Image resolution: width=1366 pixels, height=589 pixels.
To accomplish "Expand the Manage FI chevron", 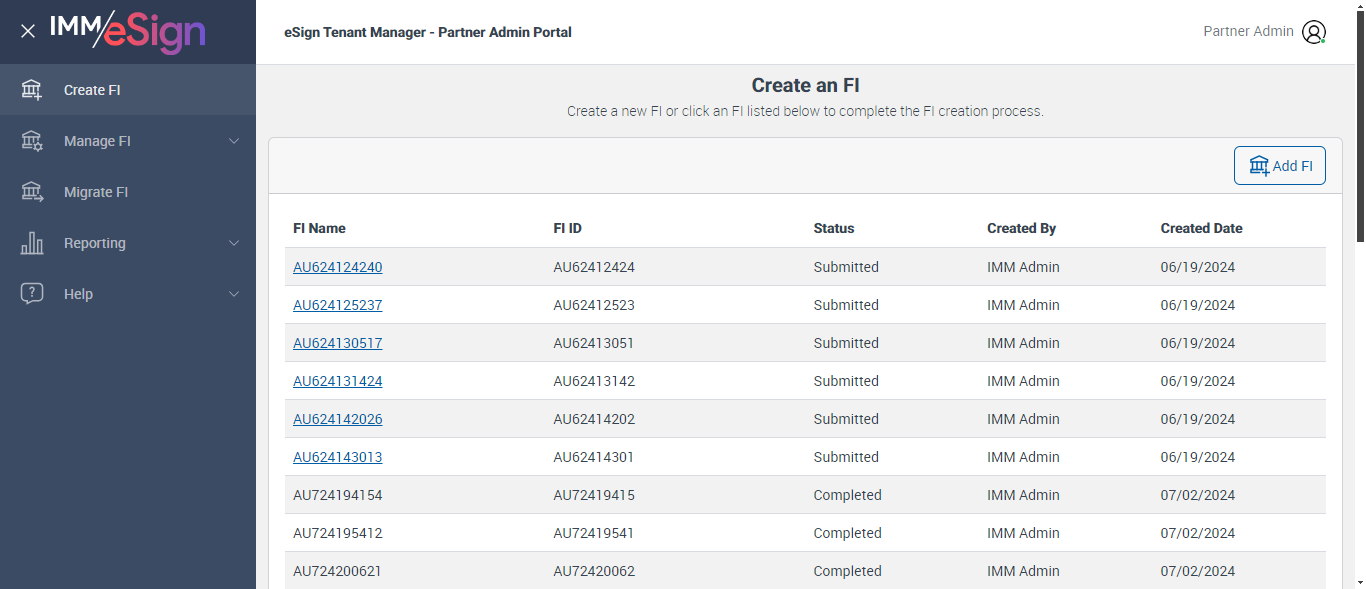I will pos(234,141).
